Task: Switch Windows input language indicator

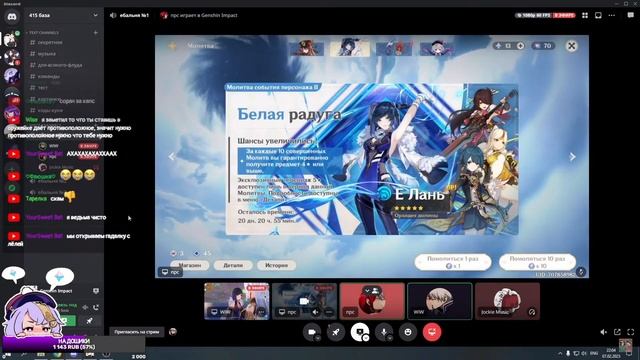Action: click(594, 353)
